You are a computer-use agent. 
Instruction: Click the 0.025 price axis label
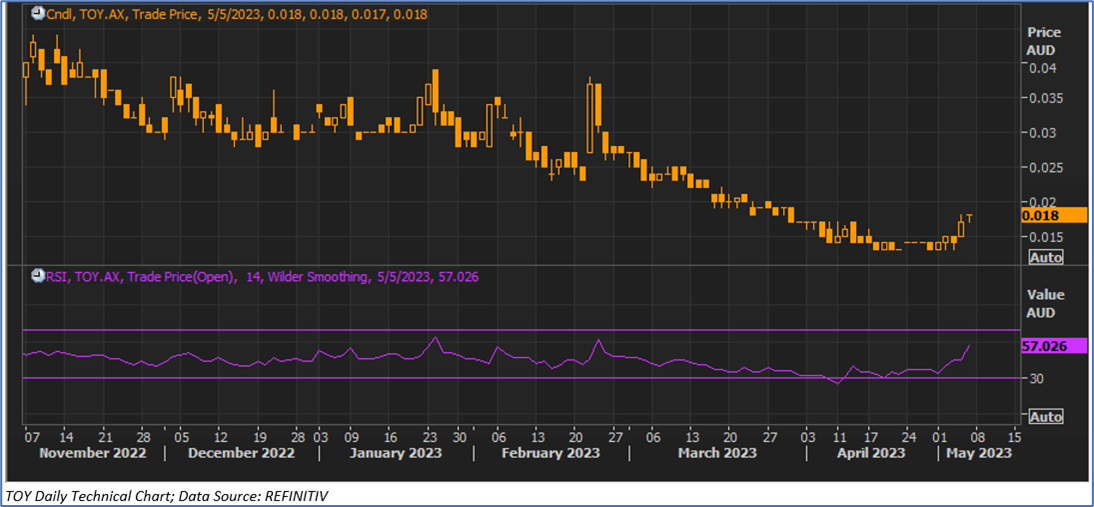click(x=1046, y=167)
